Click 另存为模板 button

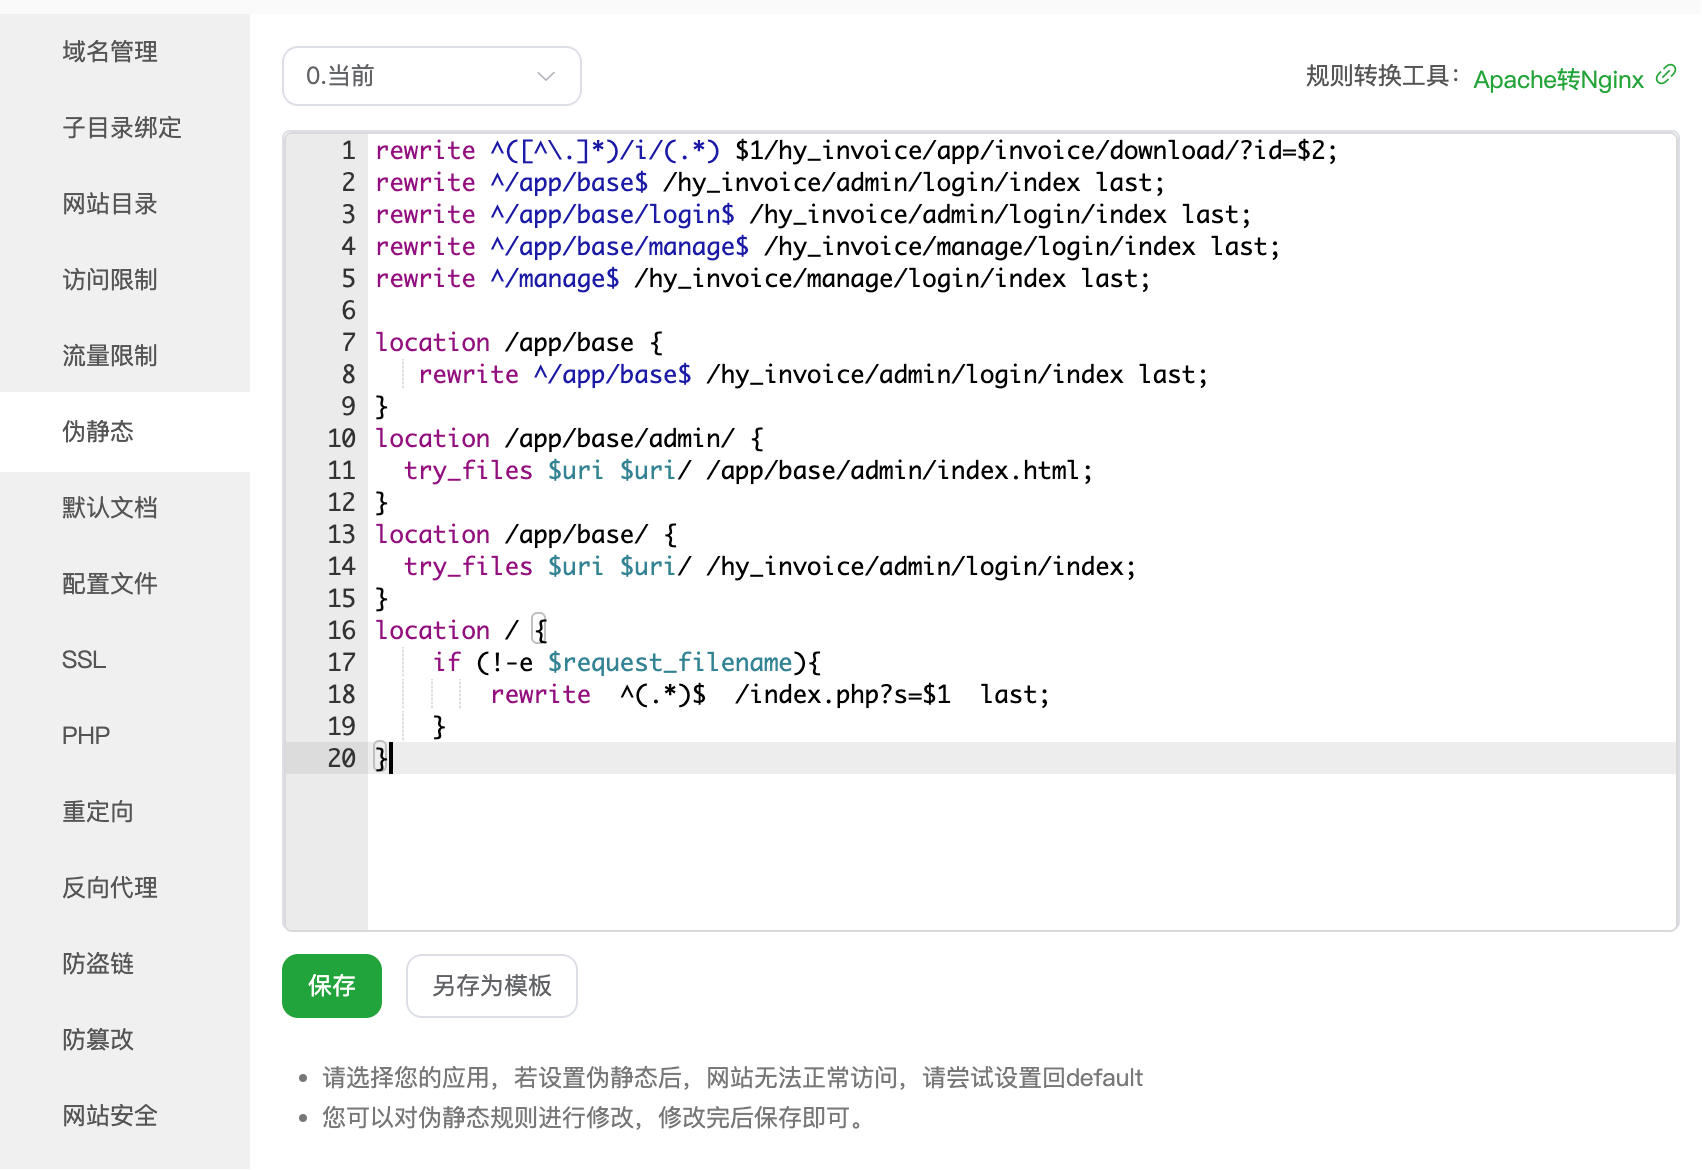coord(491,986)
